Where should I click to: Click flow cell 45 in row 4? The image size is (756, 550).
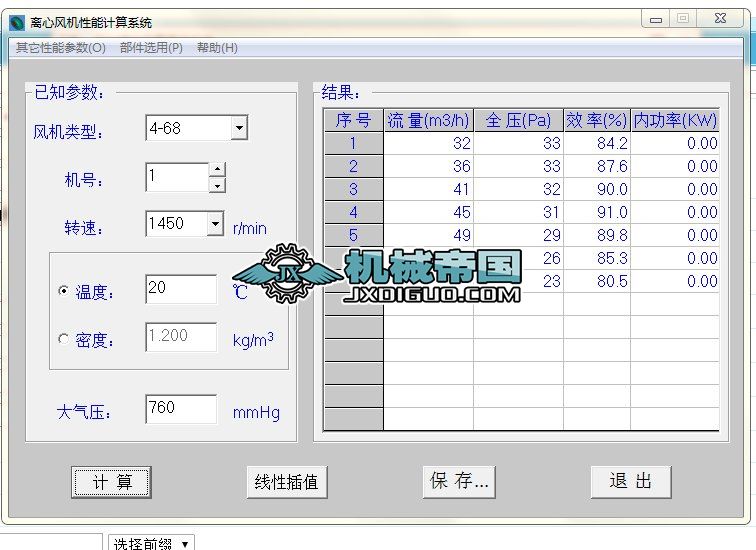click(428, 212)
